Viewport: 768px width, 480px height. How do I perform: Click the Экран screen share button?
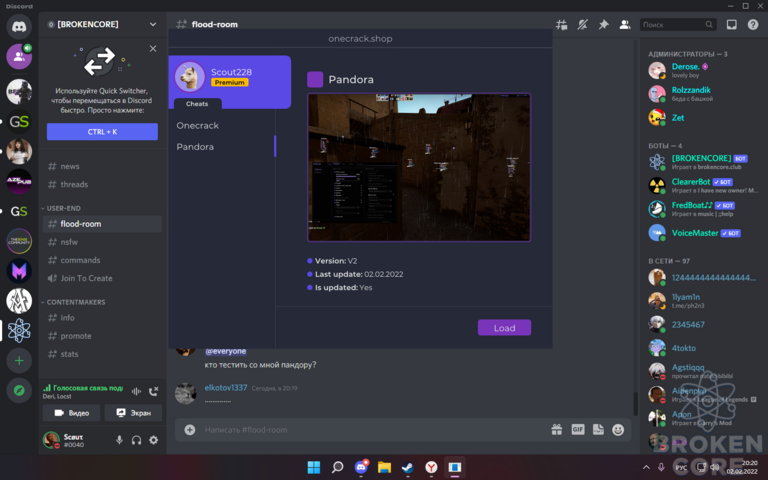coord(133,413)
